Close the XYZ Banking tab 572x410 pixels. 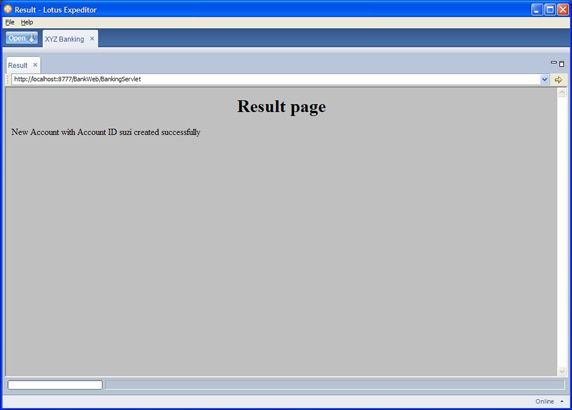click(92, 38)
